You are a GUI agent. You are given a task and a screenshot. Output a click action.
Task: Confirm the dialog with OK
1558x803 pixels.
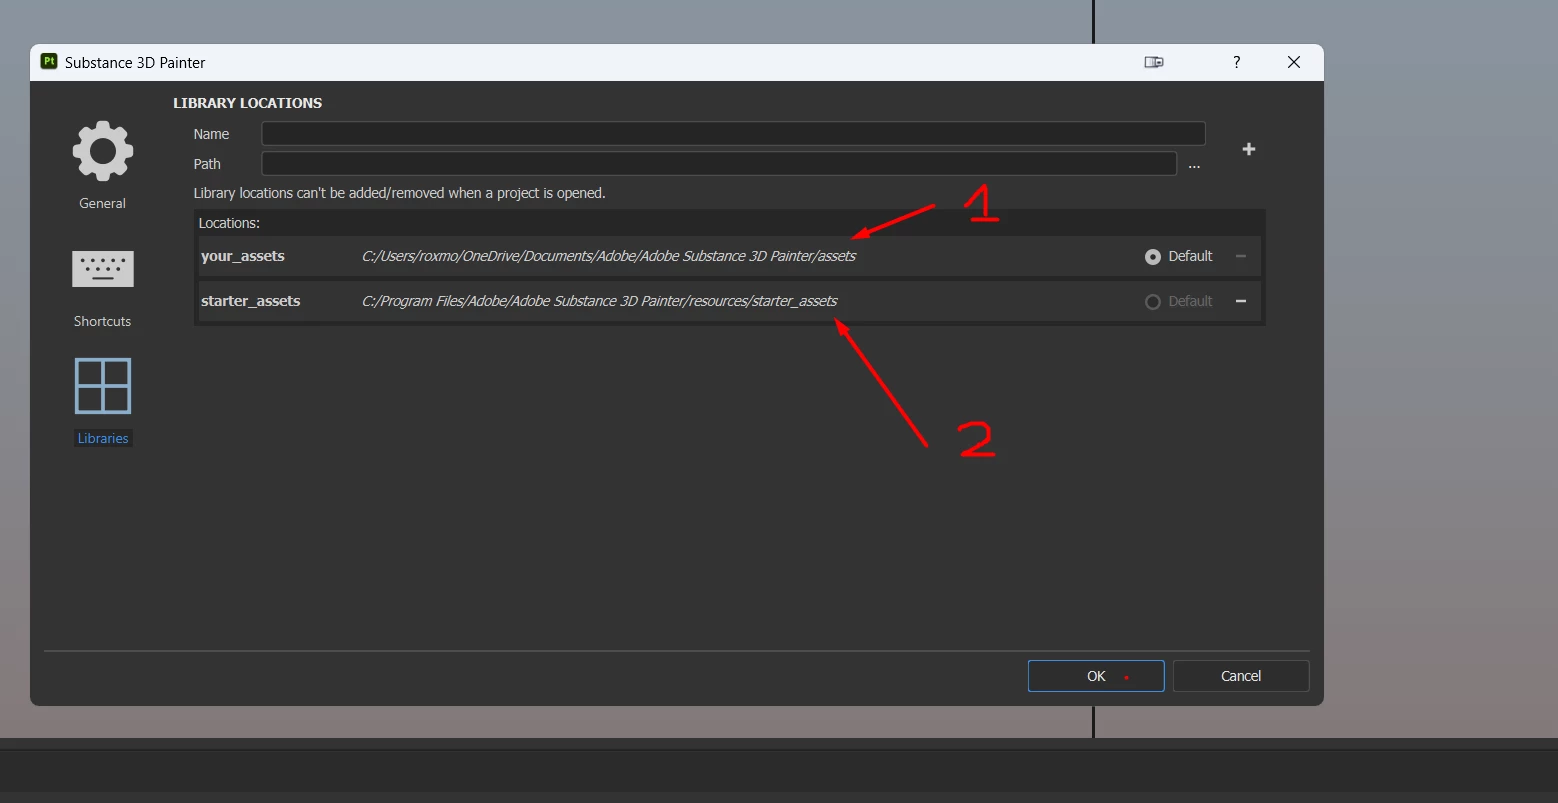(1096, 676)
